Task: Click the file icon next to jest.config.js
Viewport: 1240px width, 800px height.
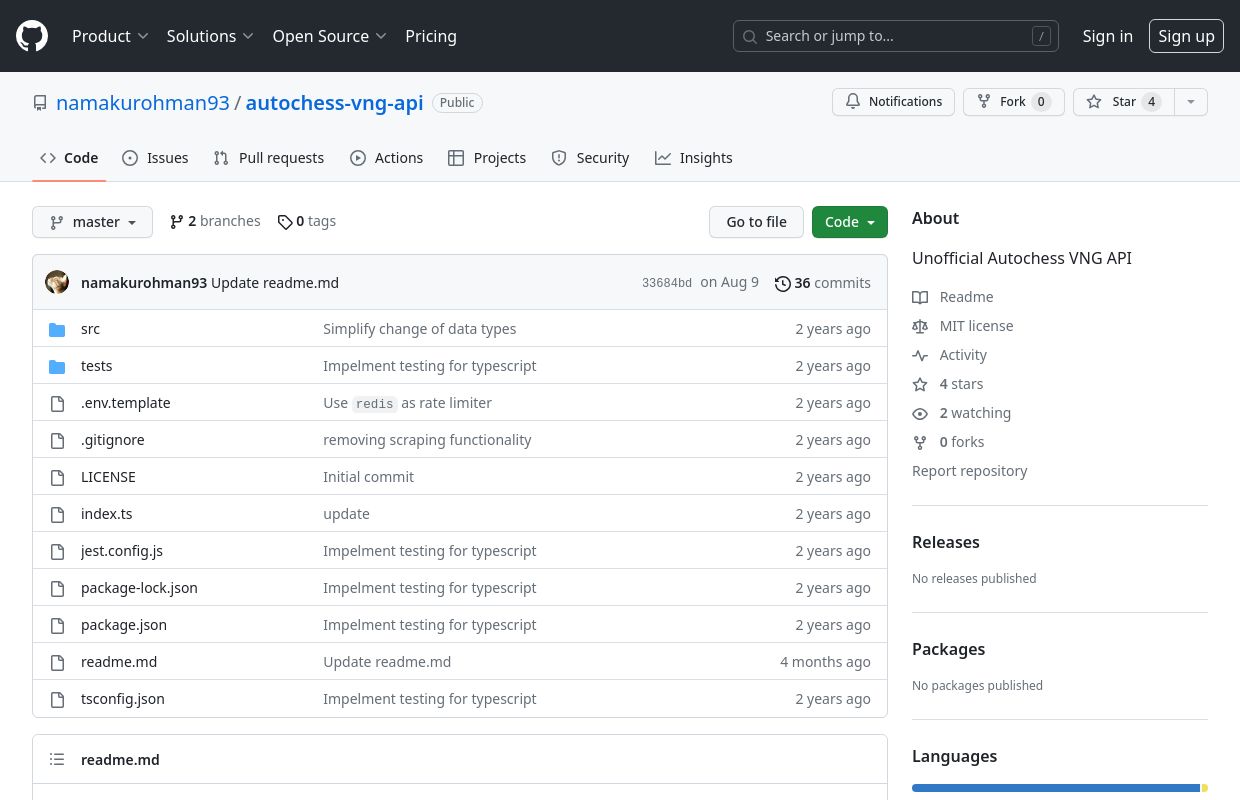Action: point(57,551)
